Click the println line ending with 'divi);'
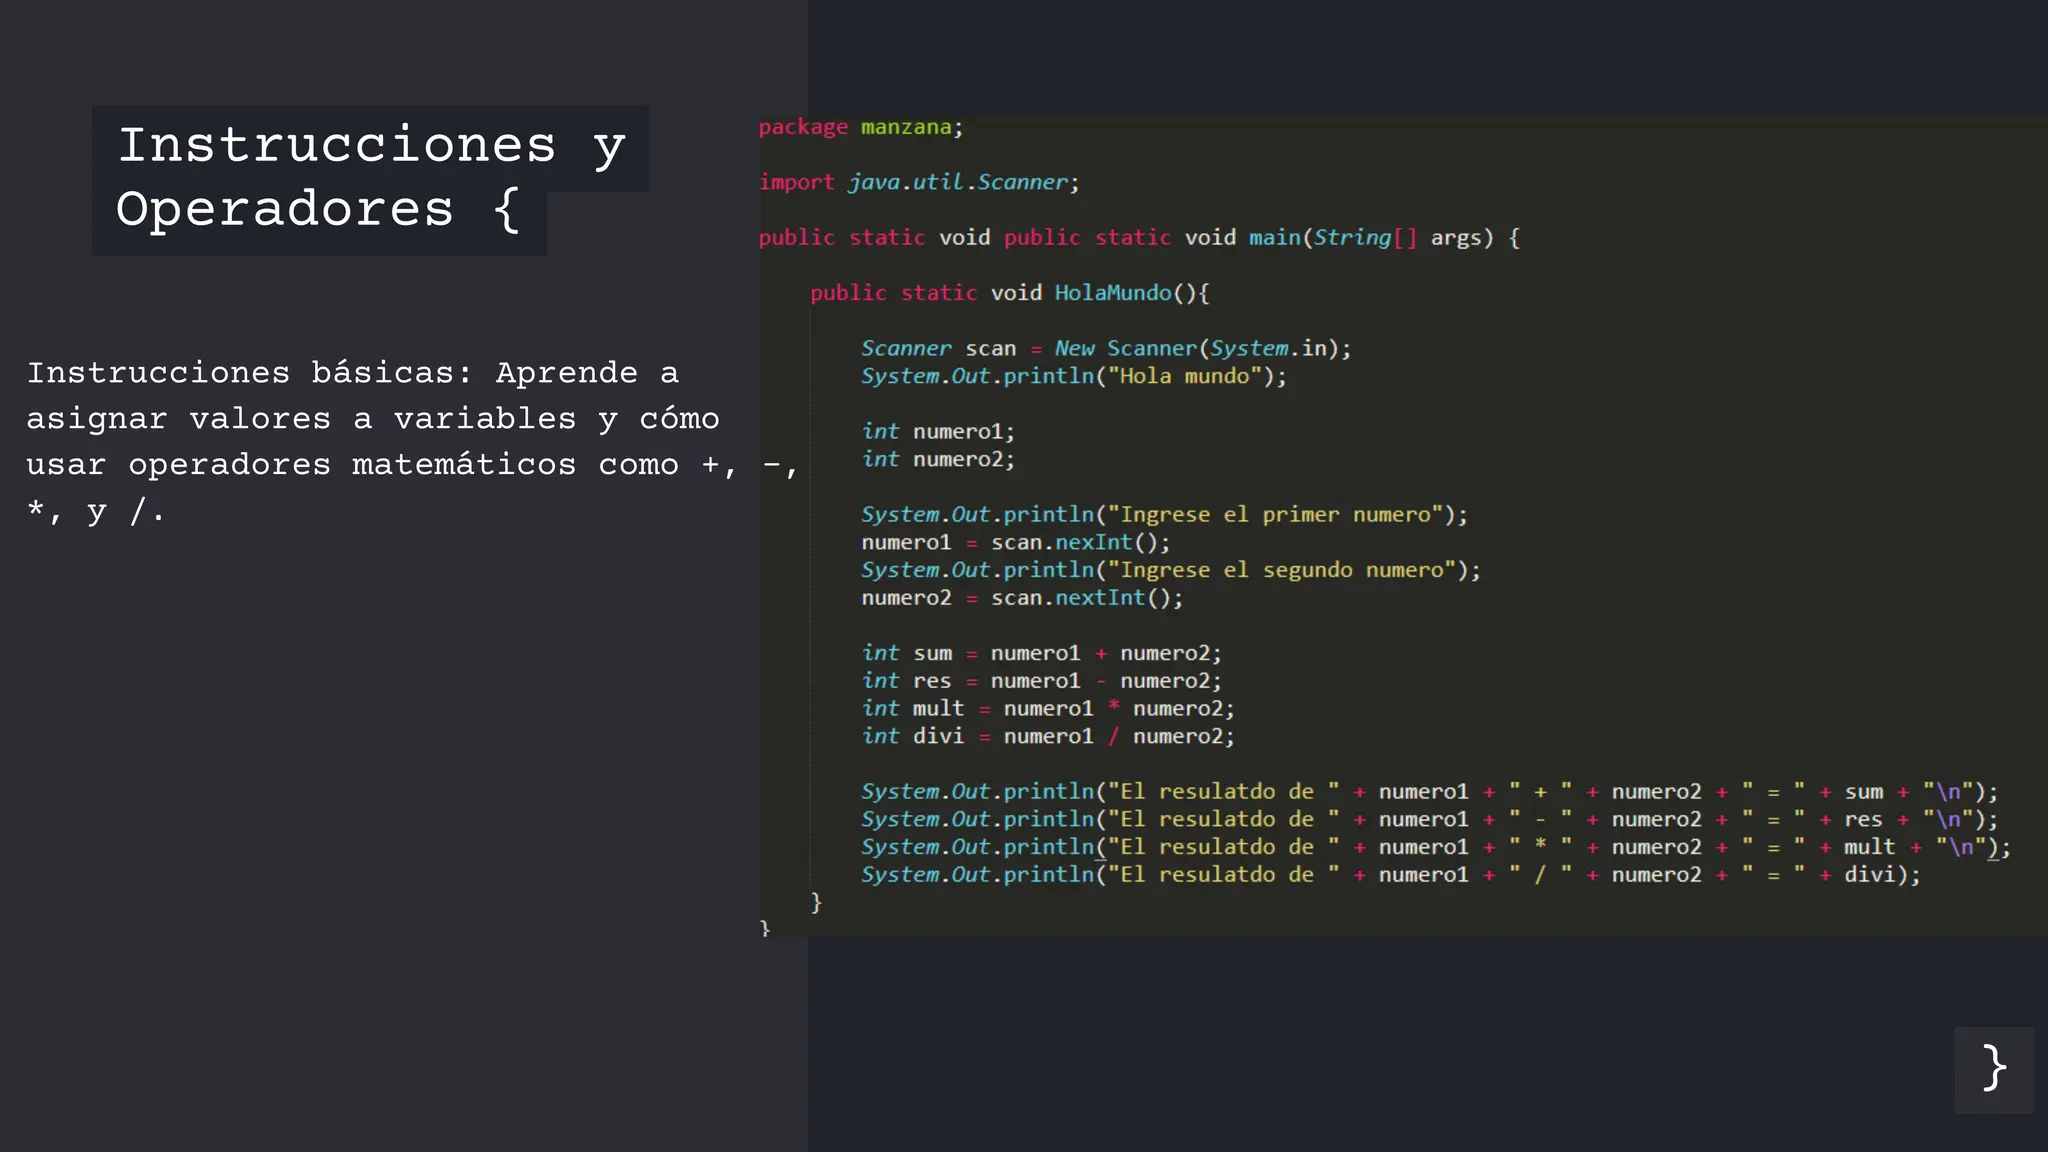 pyautogui.click(x=1390, y=875)
